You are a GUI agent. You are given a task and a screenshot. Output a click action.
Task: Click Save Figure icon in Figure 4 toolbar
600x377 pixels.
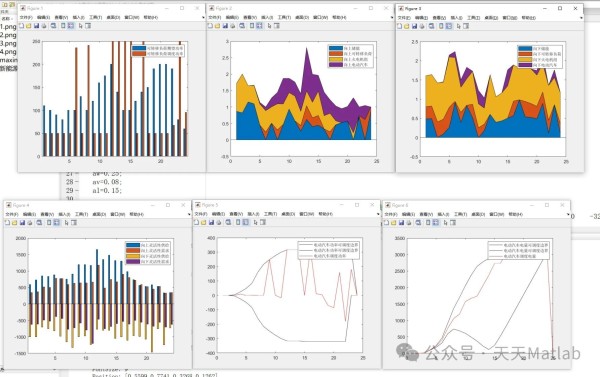22,223
